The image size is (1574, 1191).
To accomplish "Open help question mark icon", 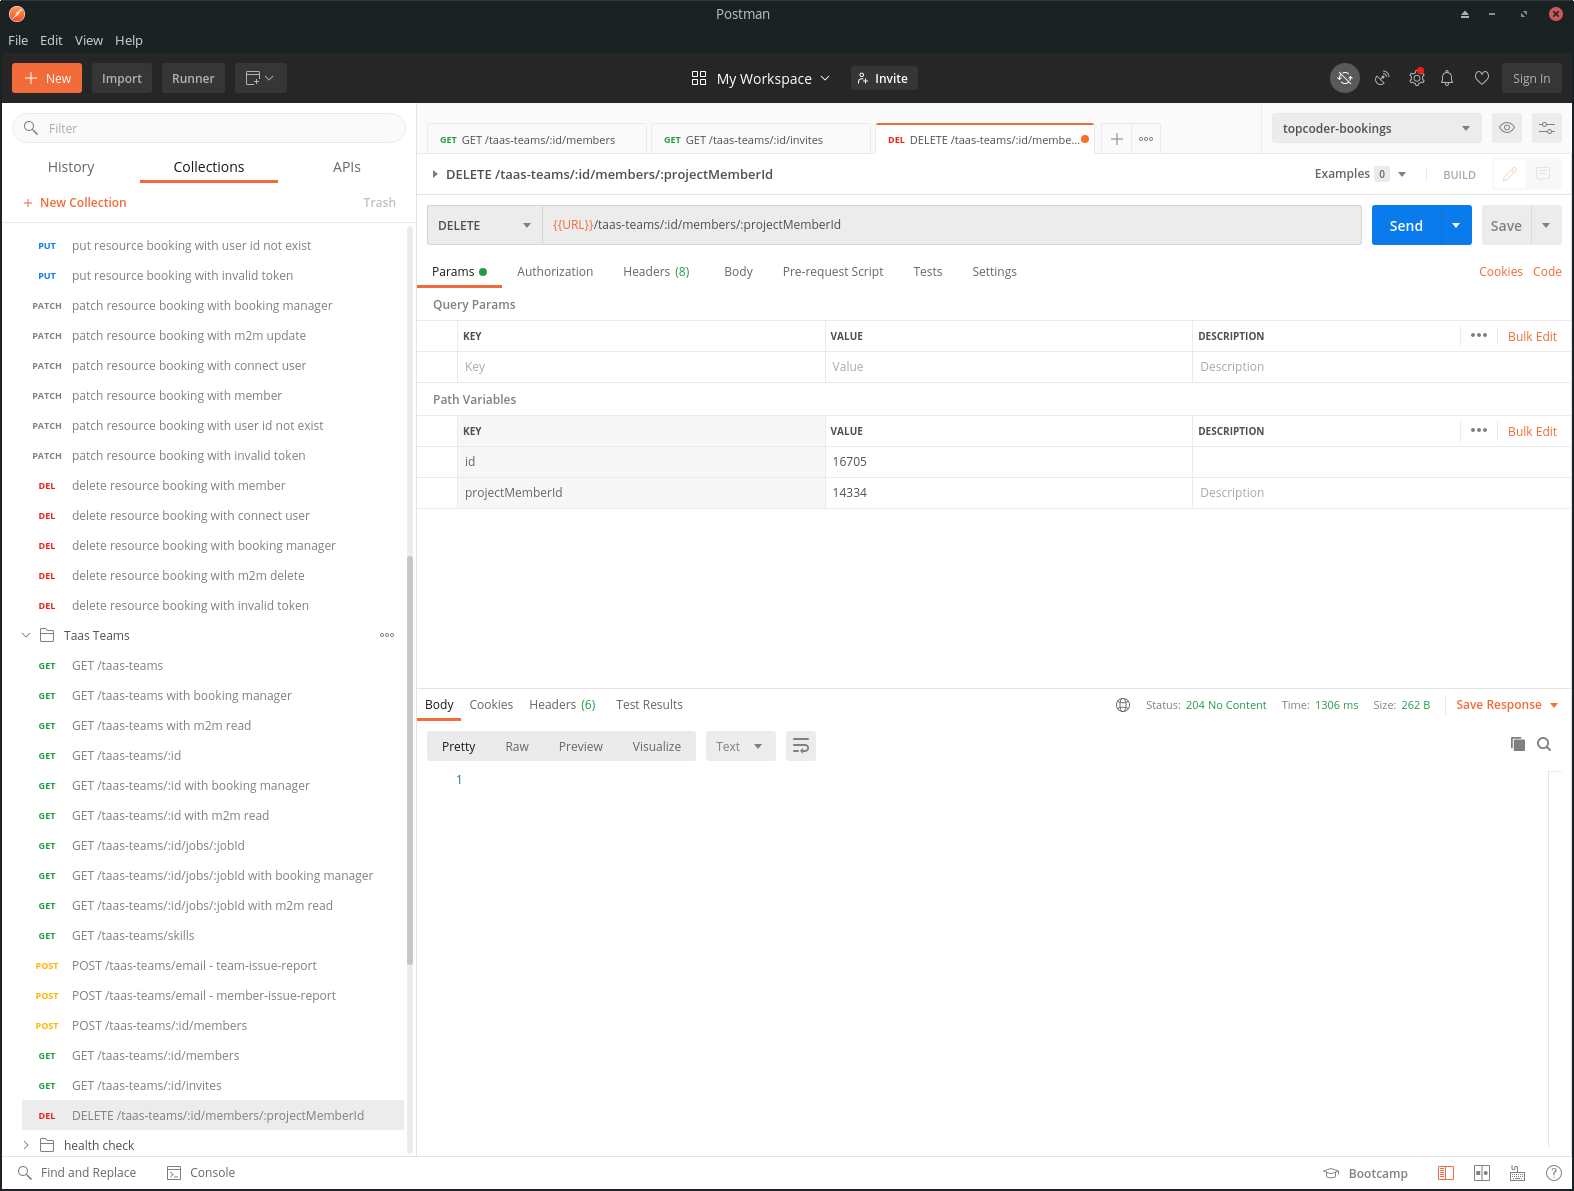I will pyautogui.click(x=1553, y=1173).
